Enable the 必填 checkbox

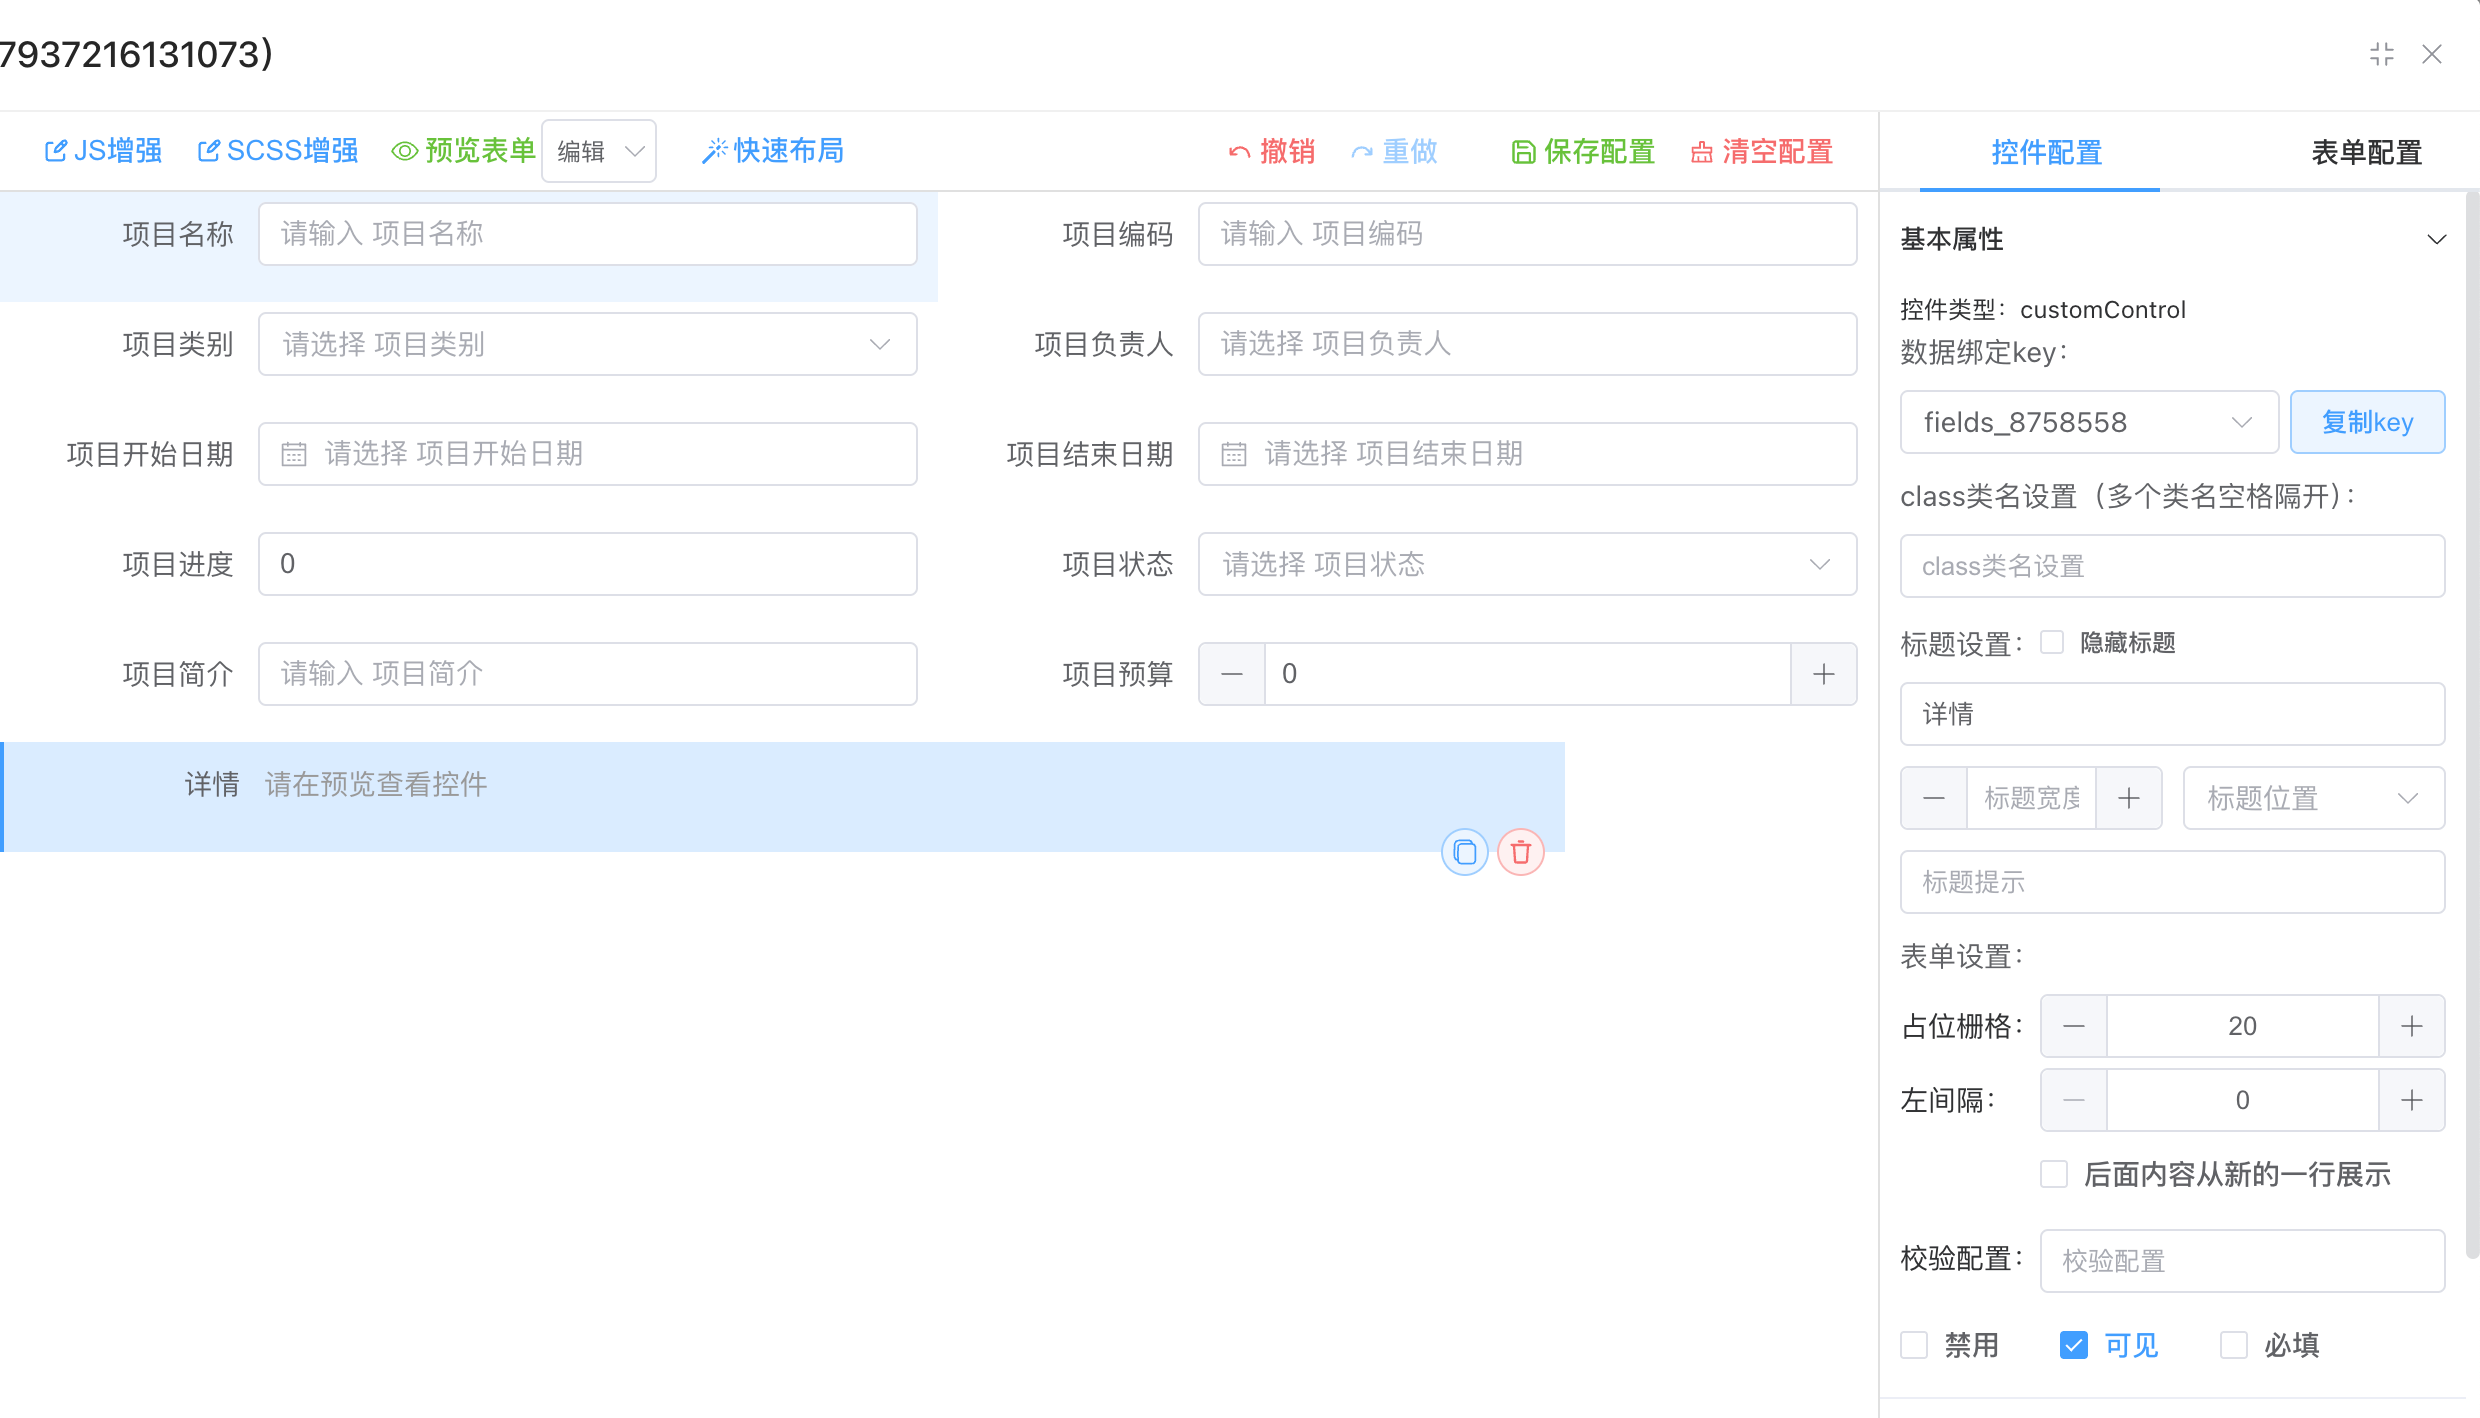2233,1345
